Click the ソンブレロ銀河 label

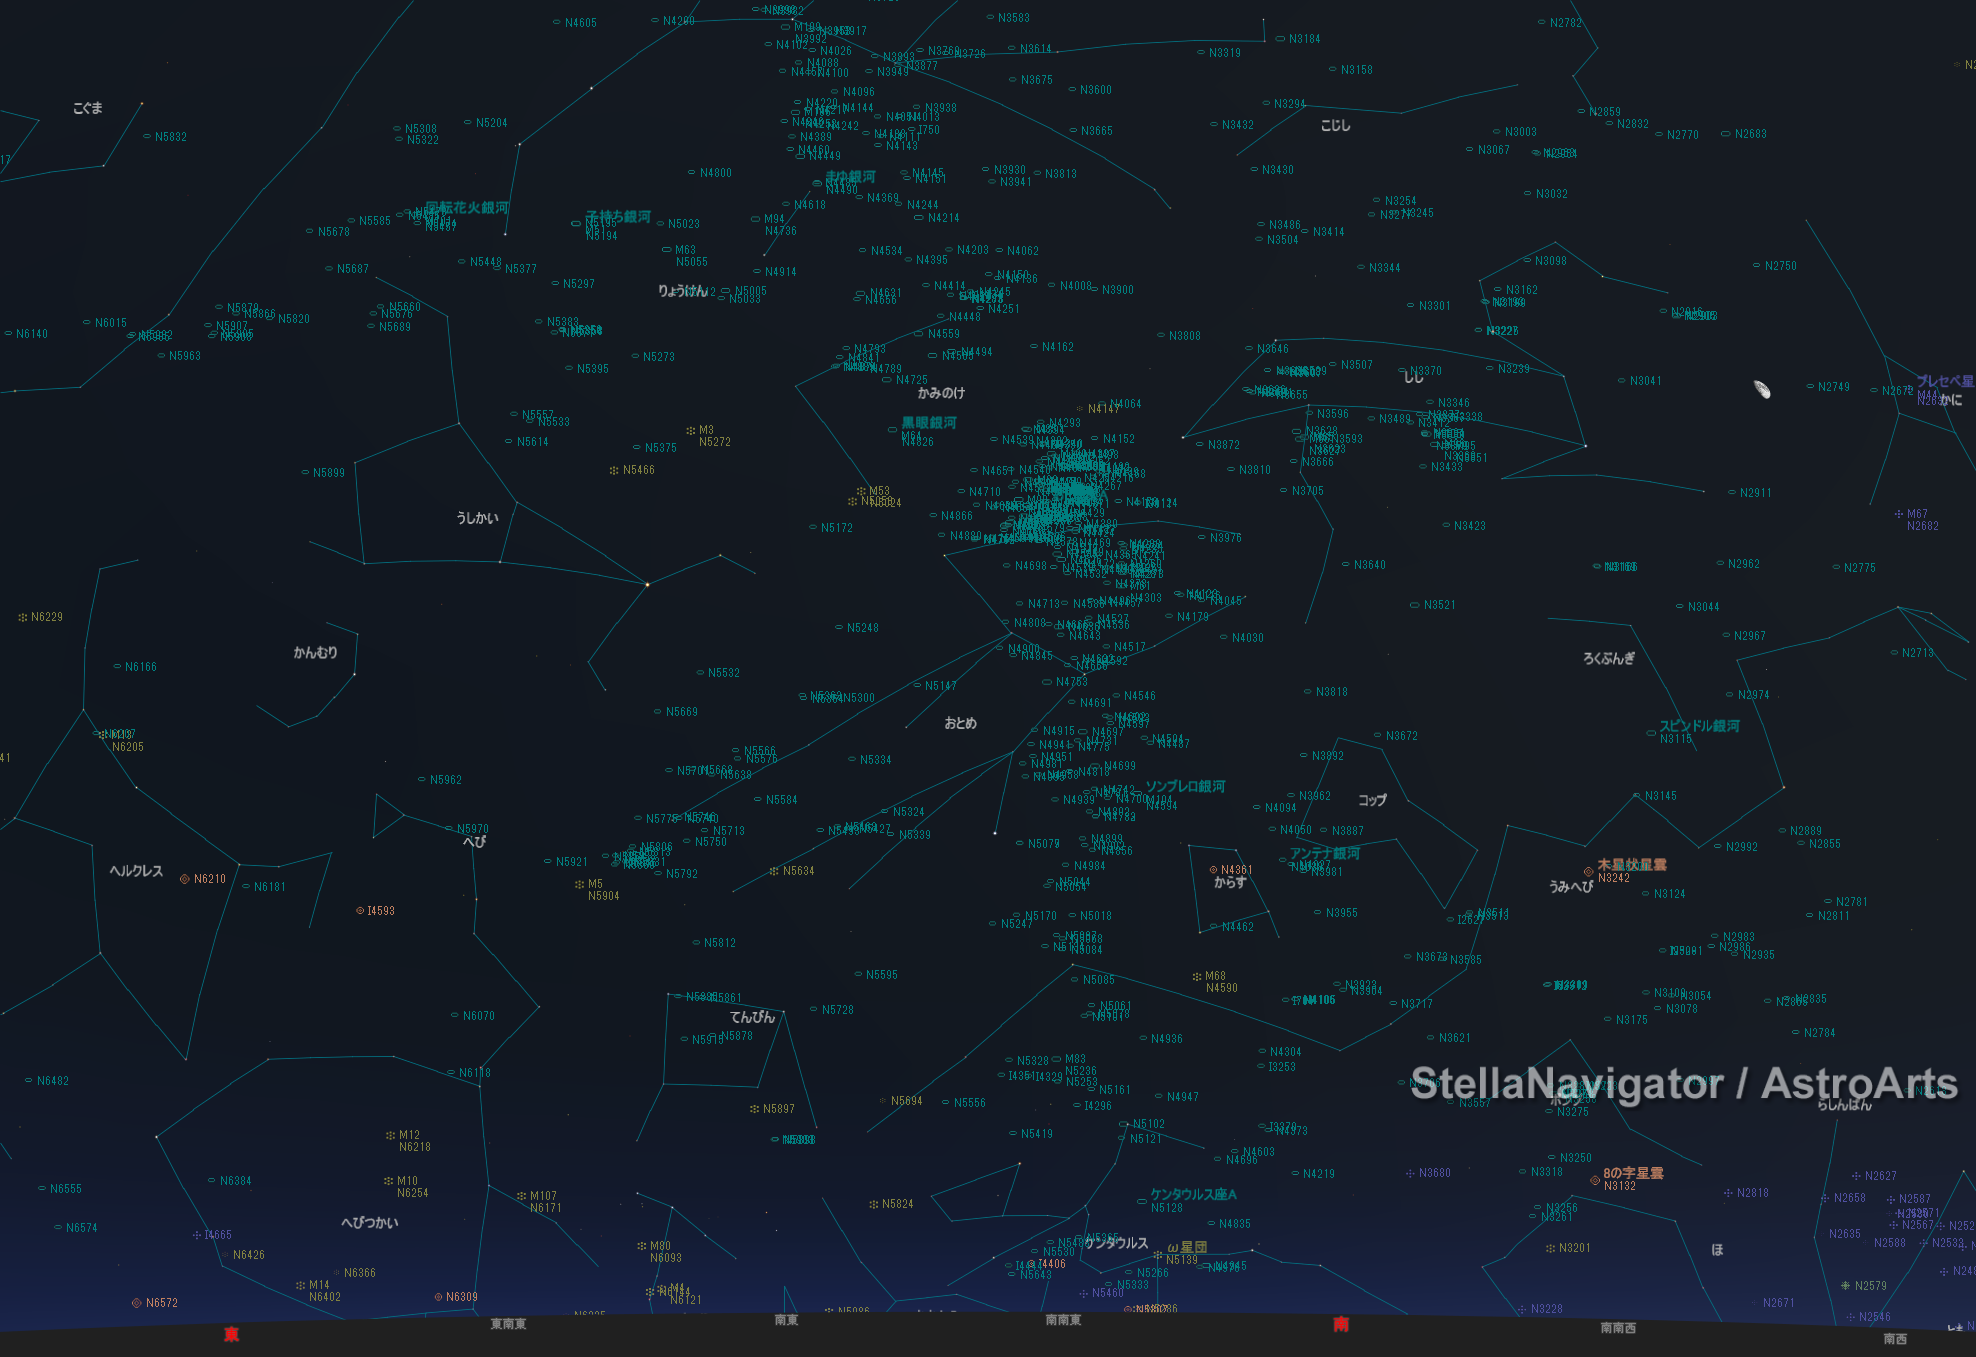click(x=1185, y=787)
